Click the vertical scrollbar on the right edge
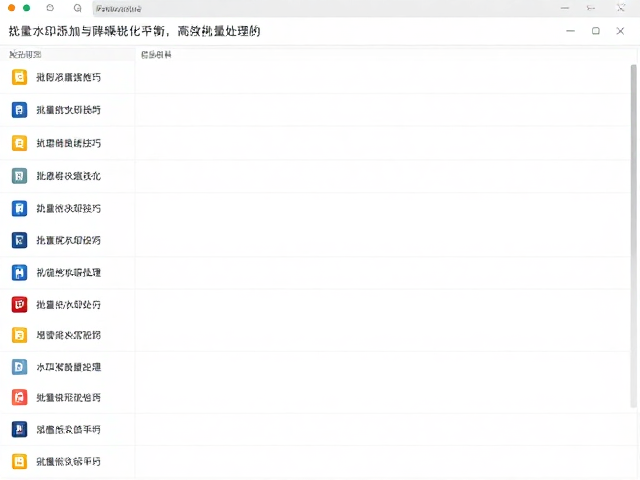The height and width of the screenshot is (480, 640). [x=633, y=236]
